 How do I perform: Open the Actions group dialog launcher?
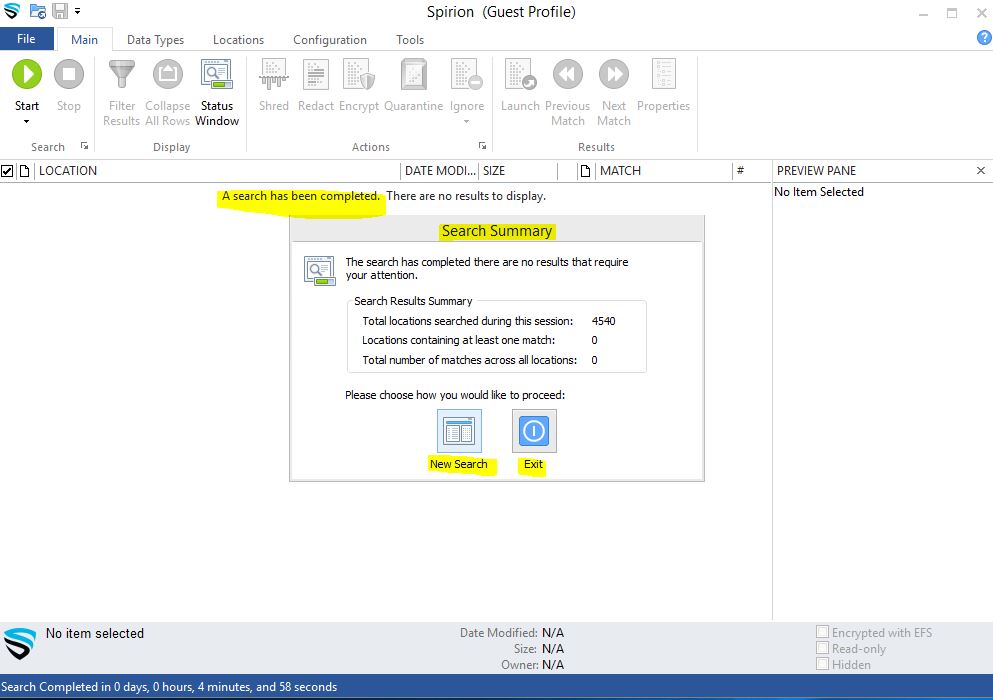pyautogui.click(x=483, y=146)
